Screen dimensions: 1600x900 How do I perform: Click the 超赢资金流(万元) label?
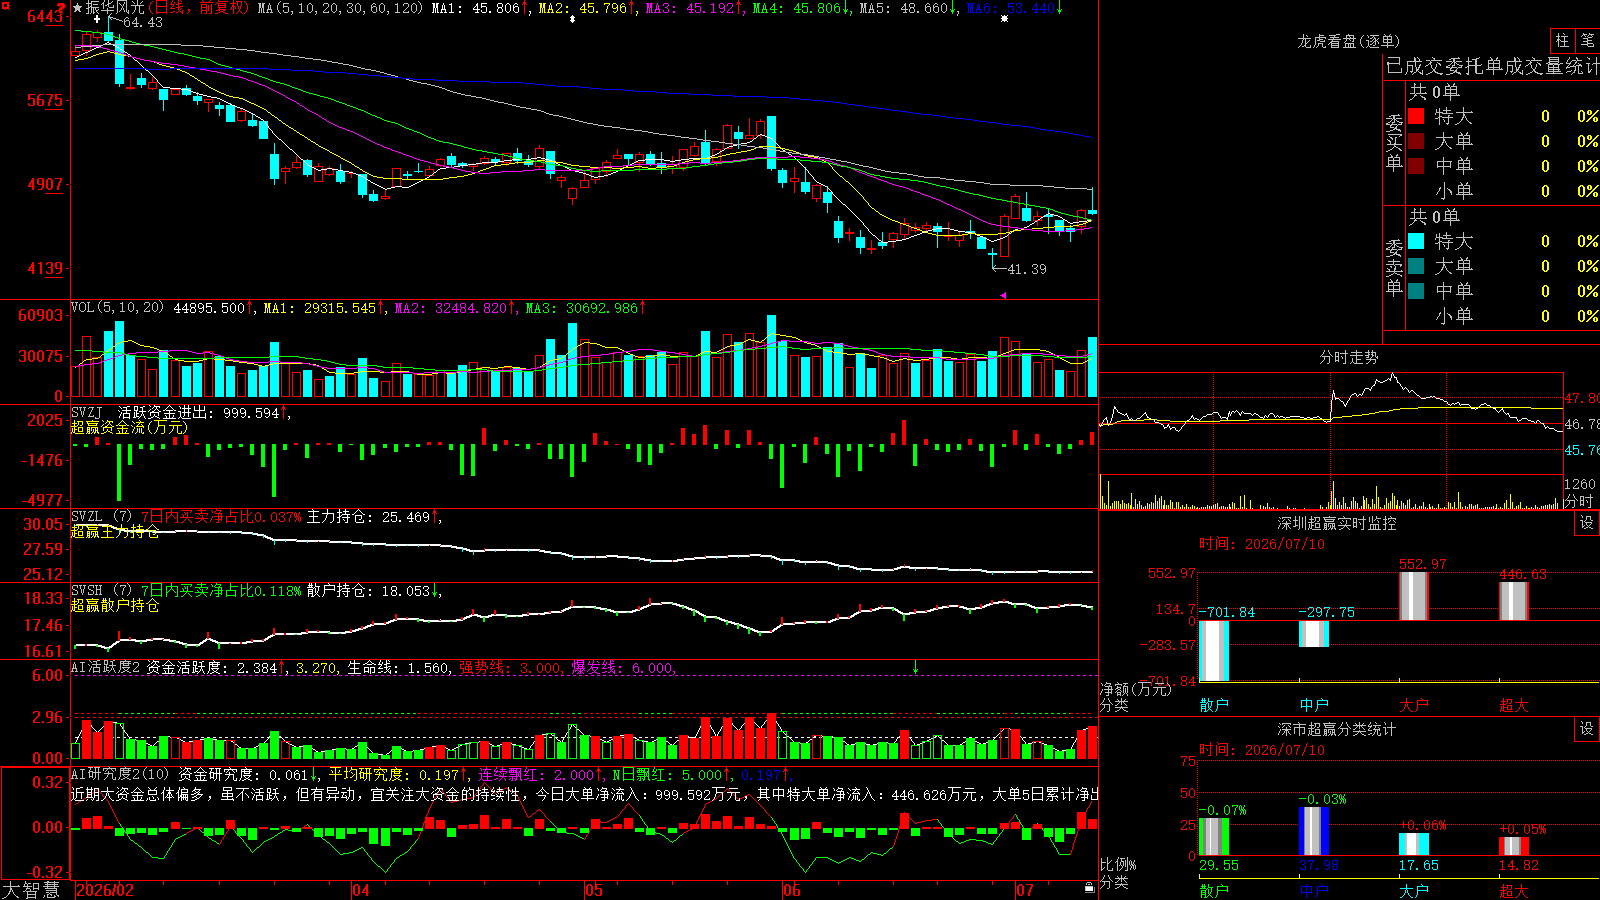click(x=129, y=428)
